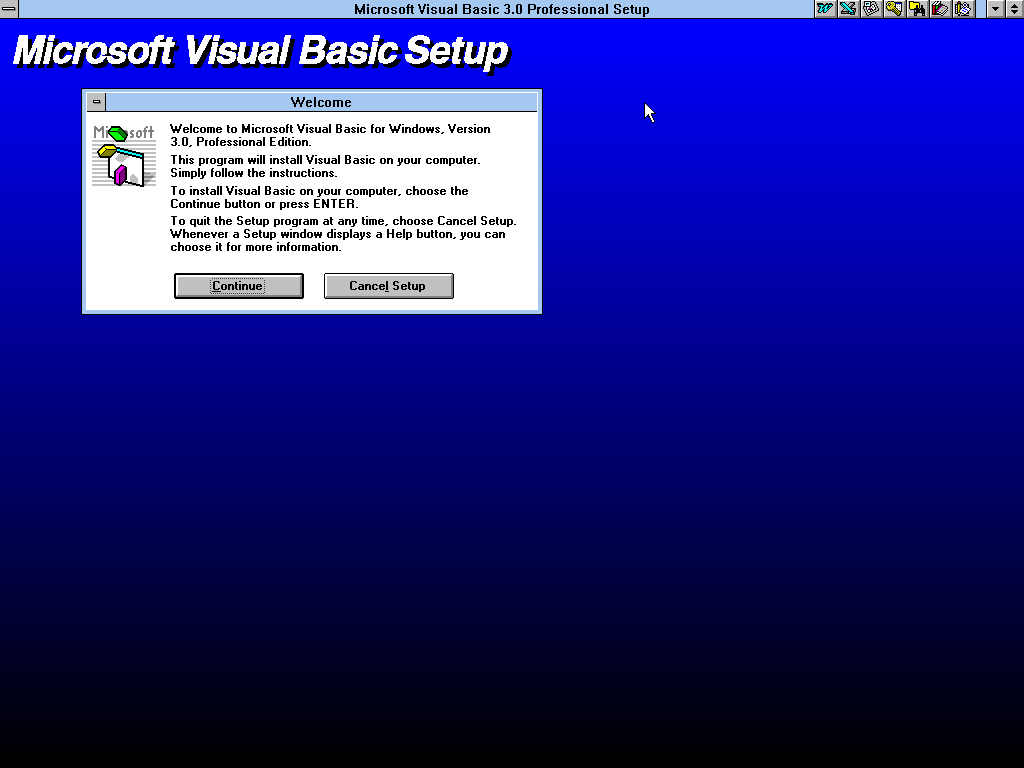This screenshot has height=768, width=1024.
Task: Launch Microsoft Word from the Office toolbar
Action: pyautogui.click(x=825, y=9)
